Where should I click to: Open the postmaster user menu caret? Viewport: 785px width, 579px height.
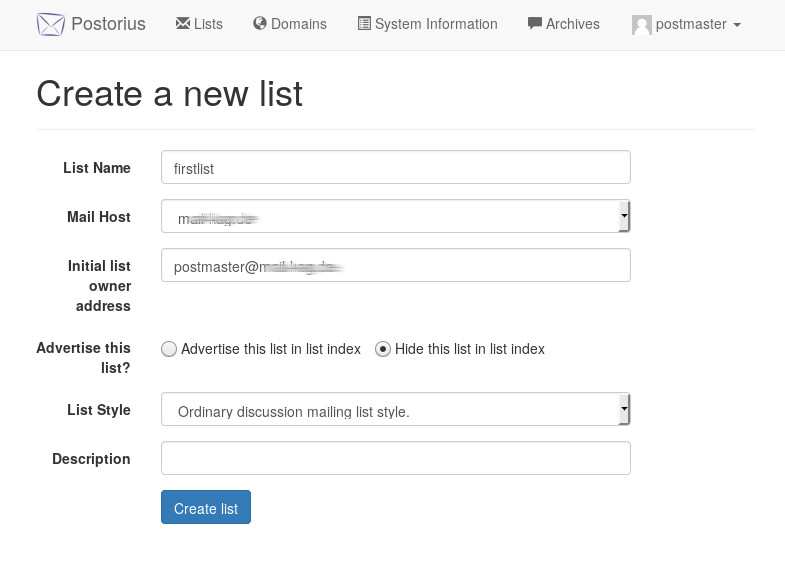[x=737, y=25]
